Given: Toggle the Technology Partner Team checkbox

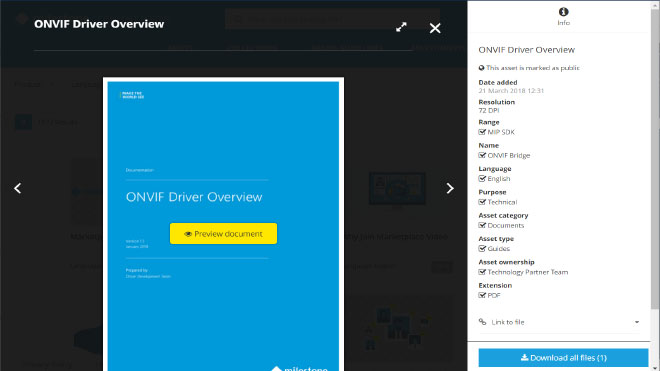Looking at the screenshot, I should click(482, 272).
